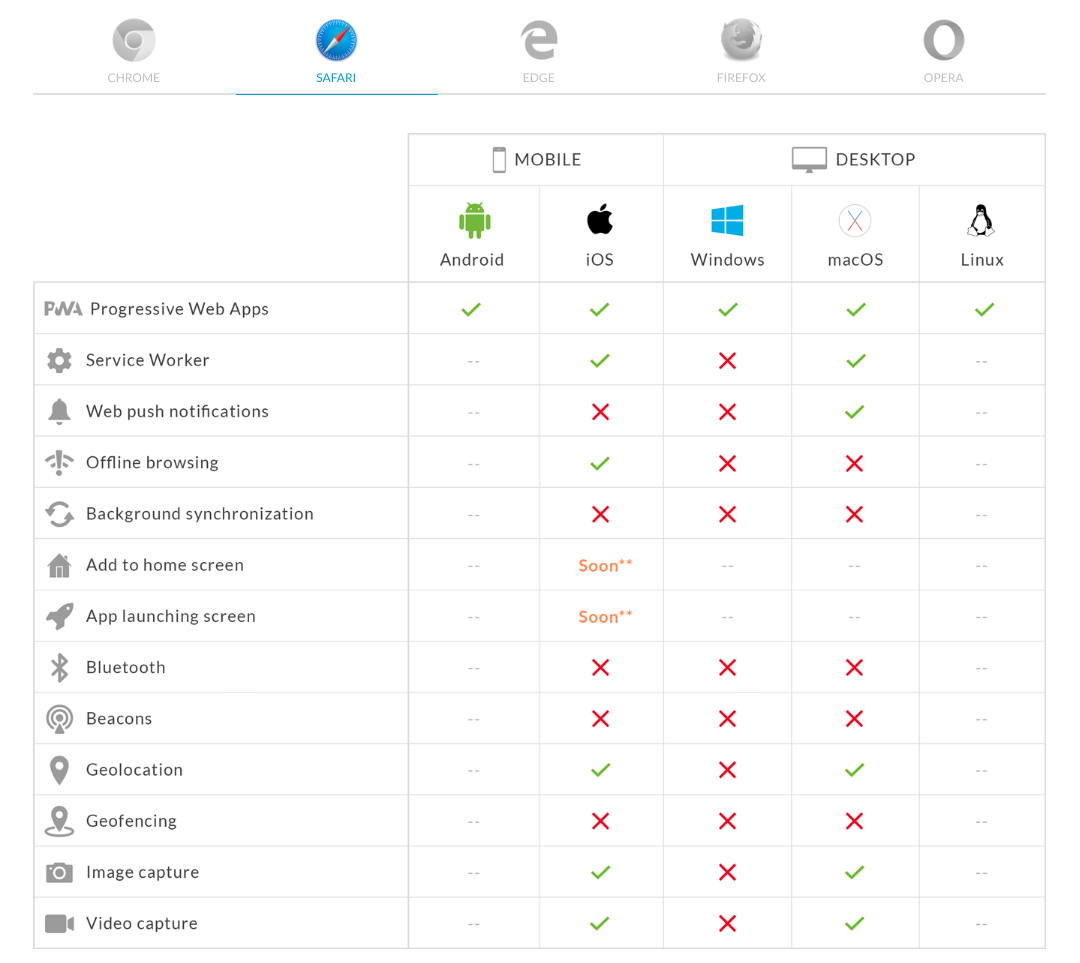Image resolution: width=1080 pixels, height=963 pixels.
Task: Click the Video capture row label
Action: tap(142, 924)
